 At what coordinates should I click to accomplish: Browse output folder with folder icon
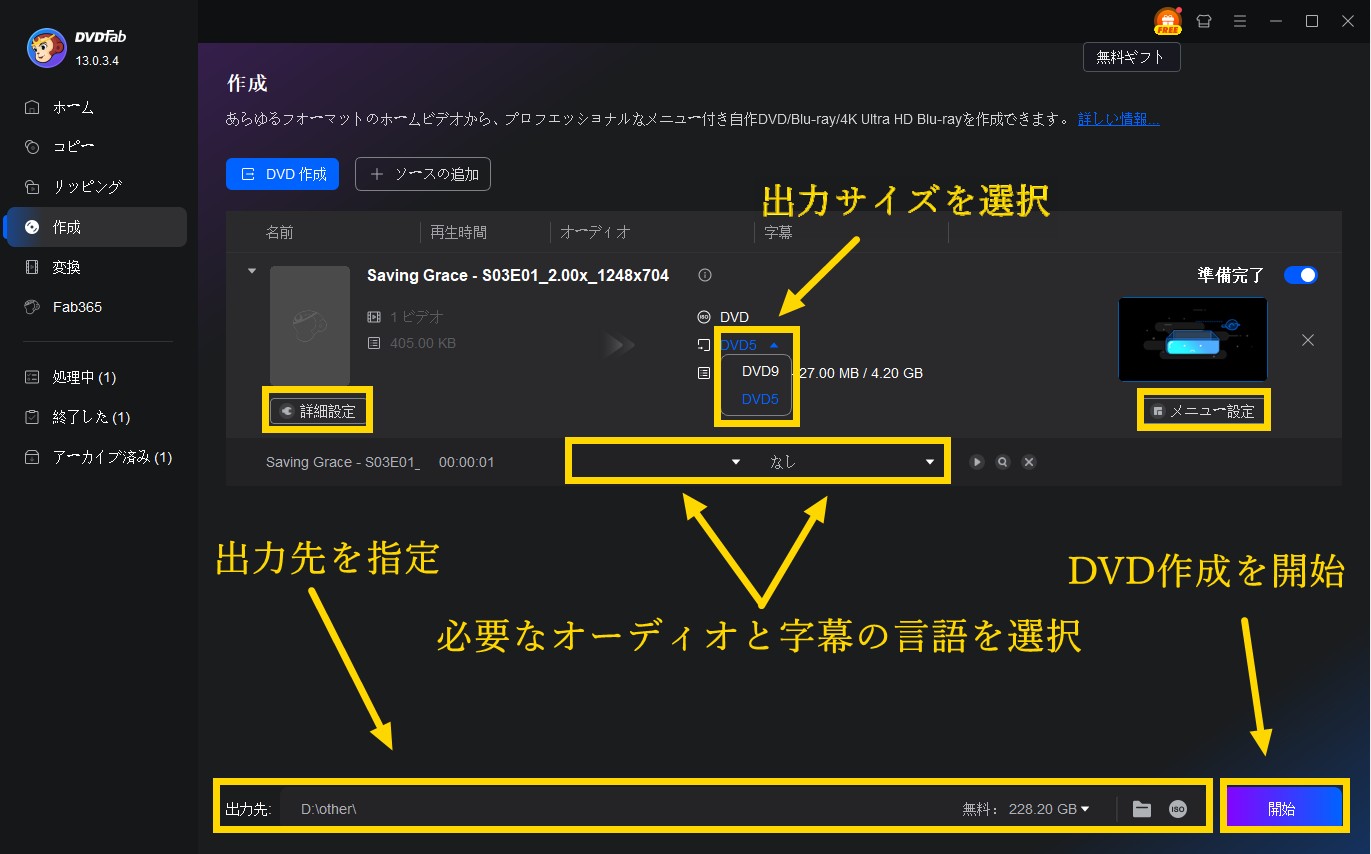(1142, 809)
